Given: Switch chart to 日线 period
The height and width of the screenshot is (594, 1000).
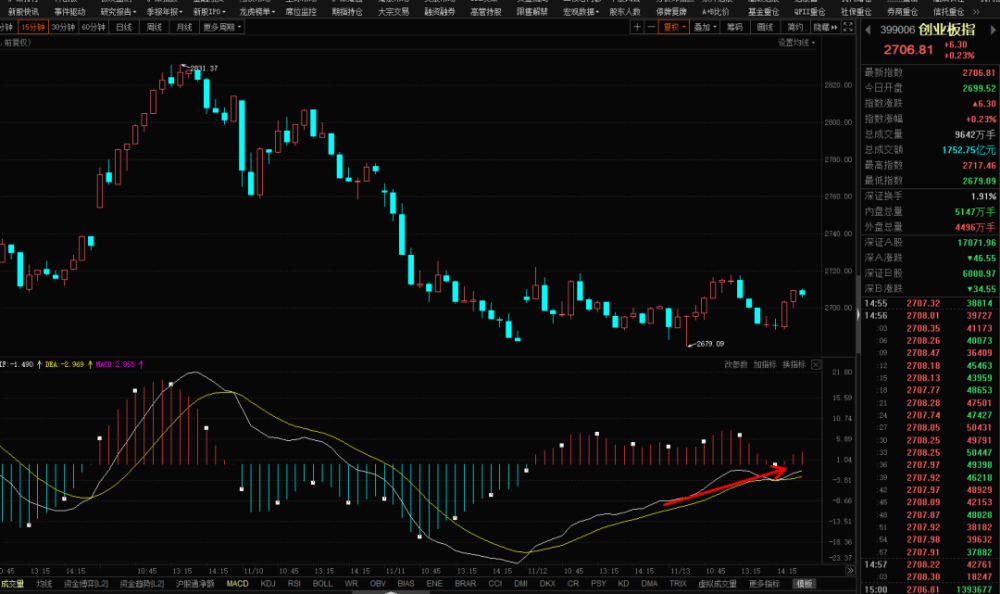Looking at the screenshot, I should 124,27.
